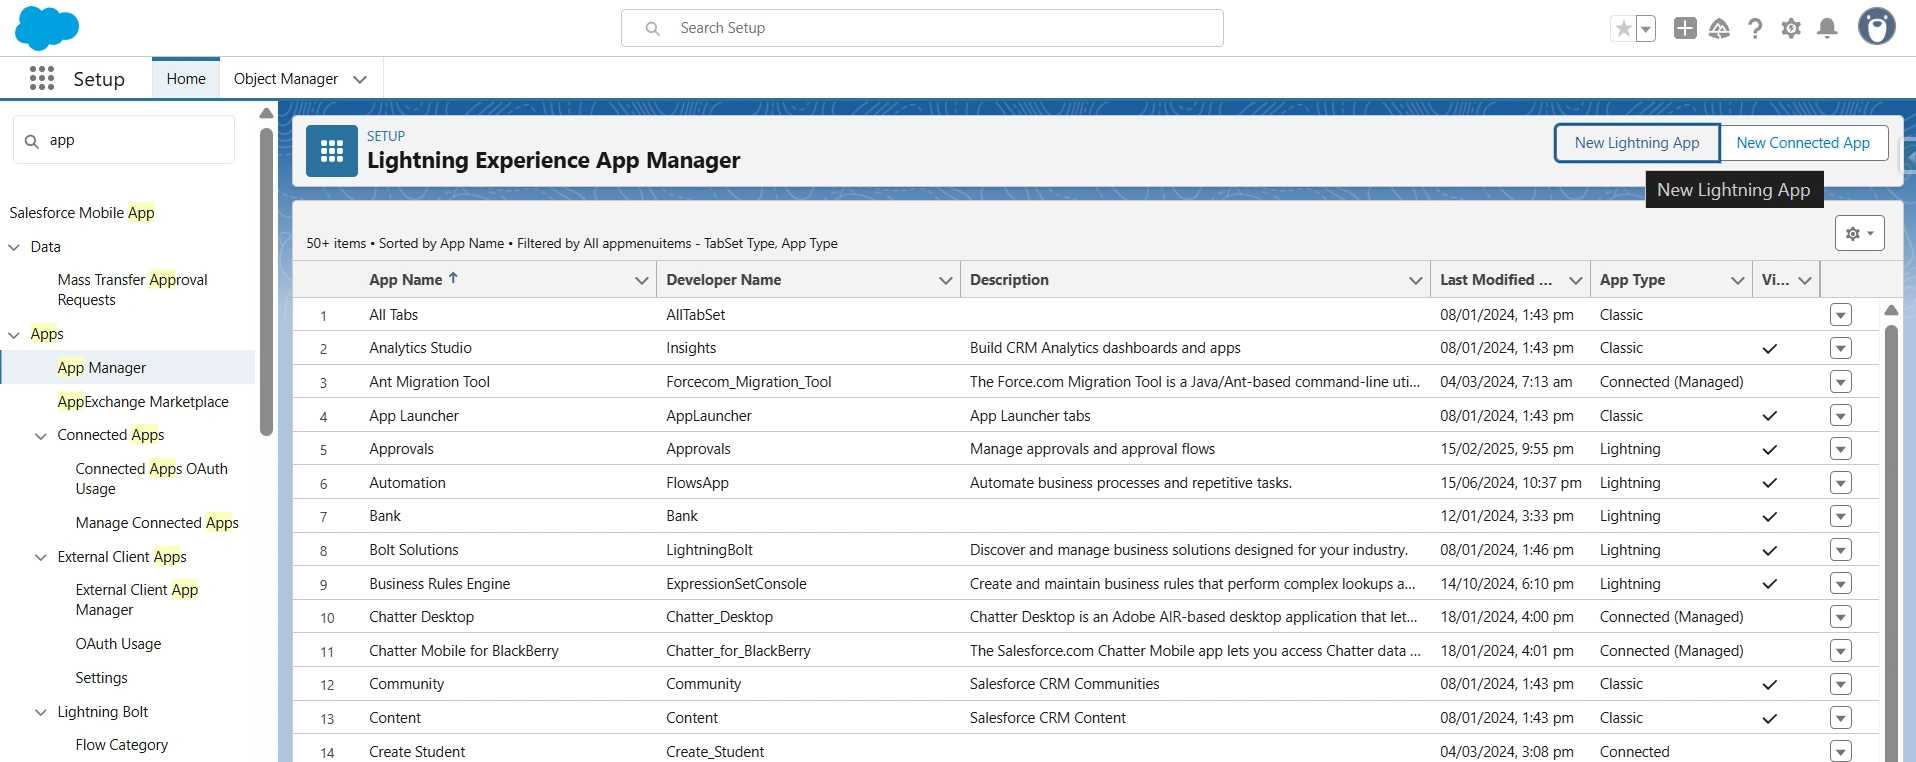Click the Salesforce cloud logo
The width and height of the screenshot is (1916, 762).
(x=46, y=28)
